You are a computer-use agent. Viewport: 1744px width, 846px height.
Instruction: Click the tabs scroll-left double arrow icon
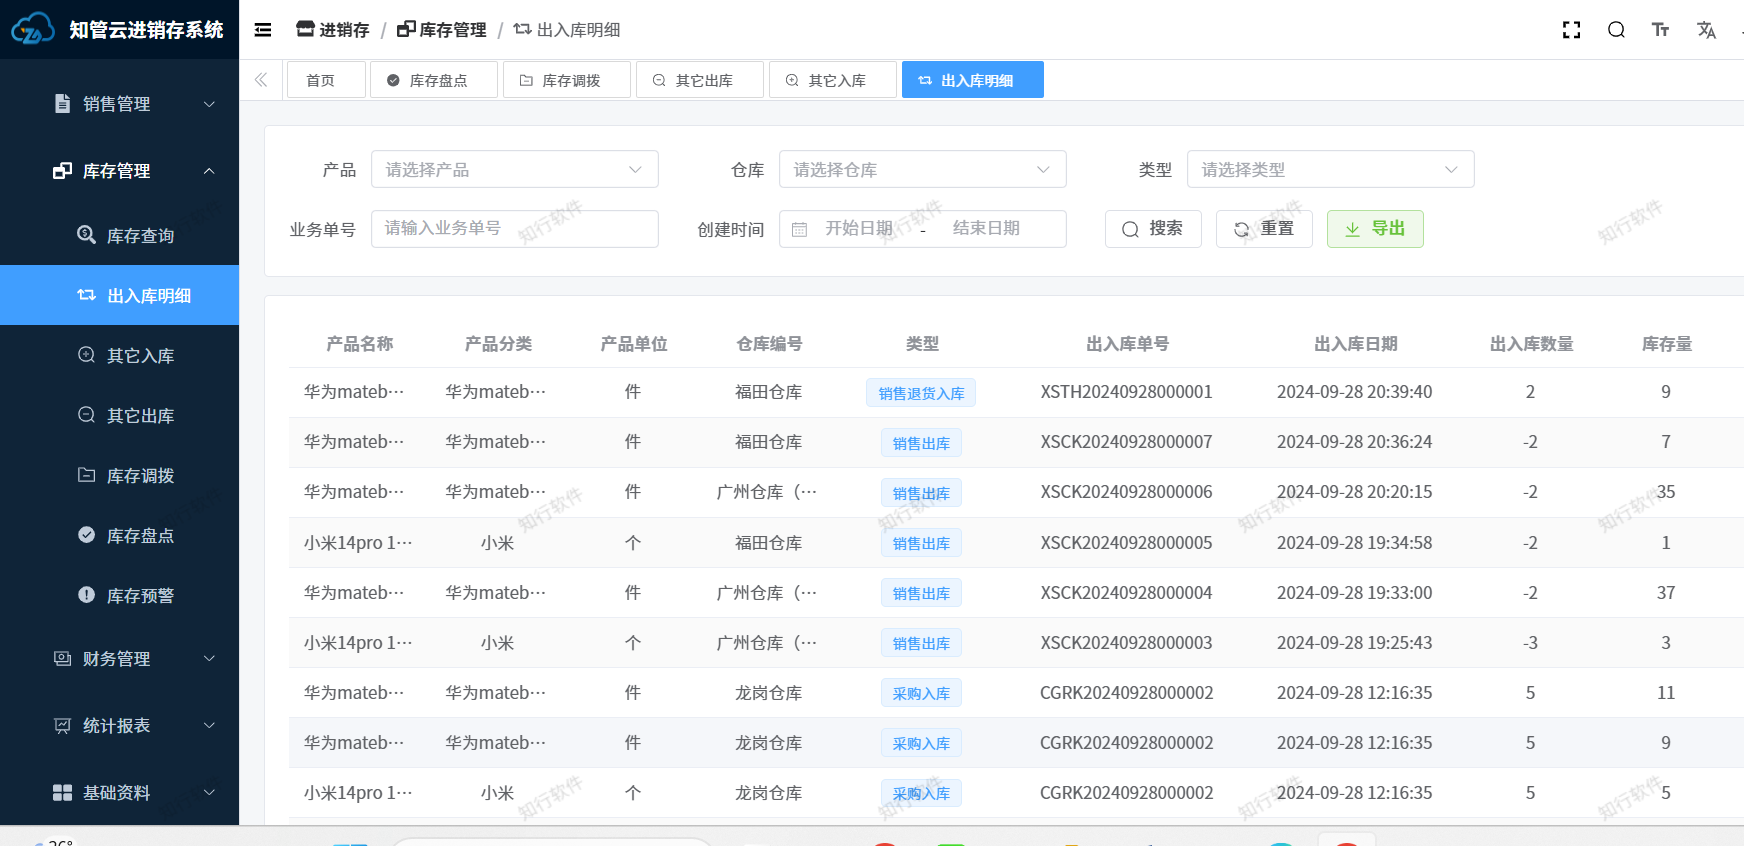pyautogui.click(x=261, y=80)
